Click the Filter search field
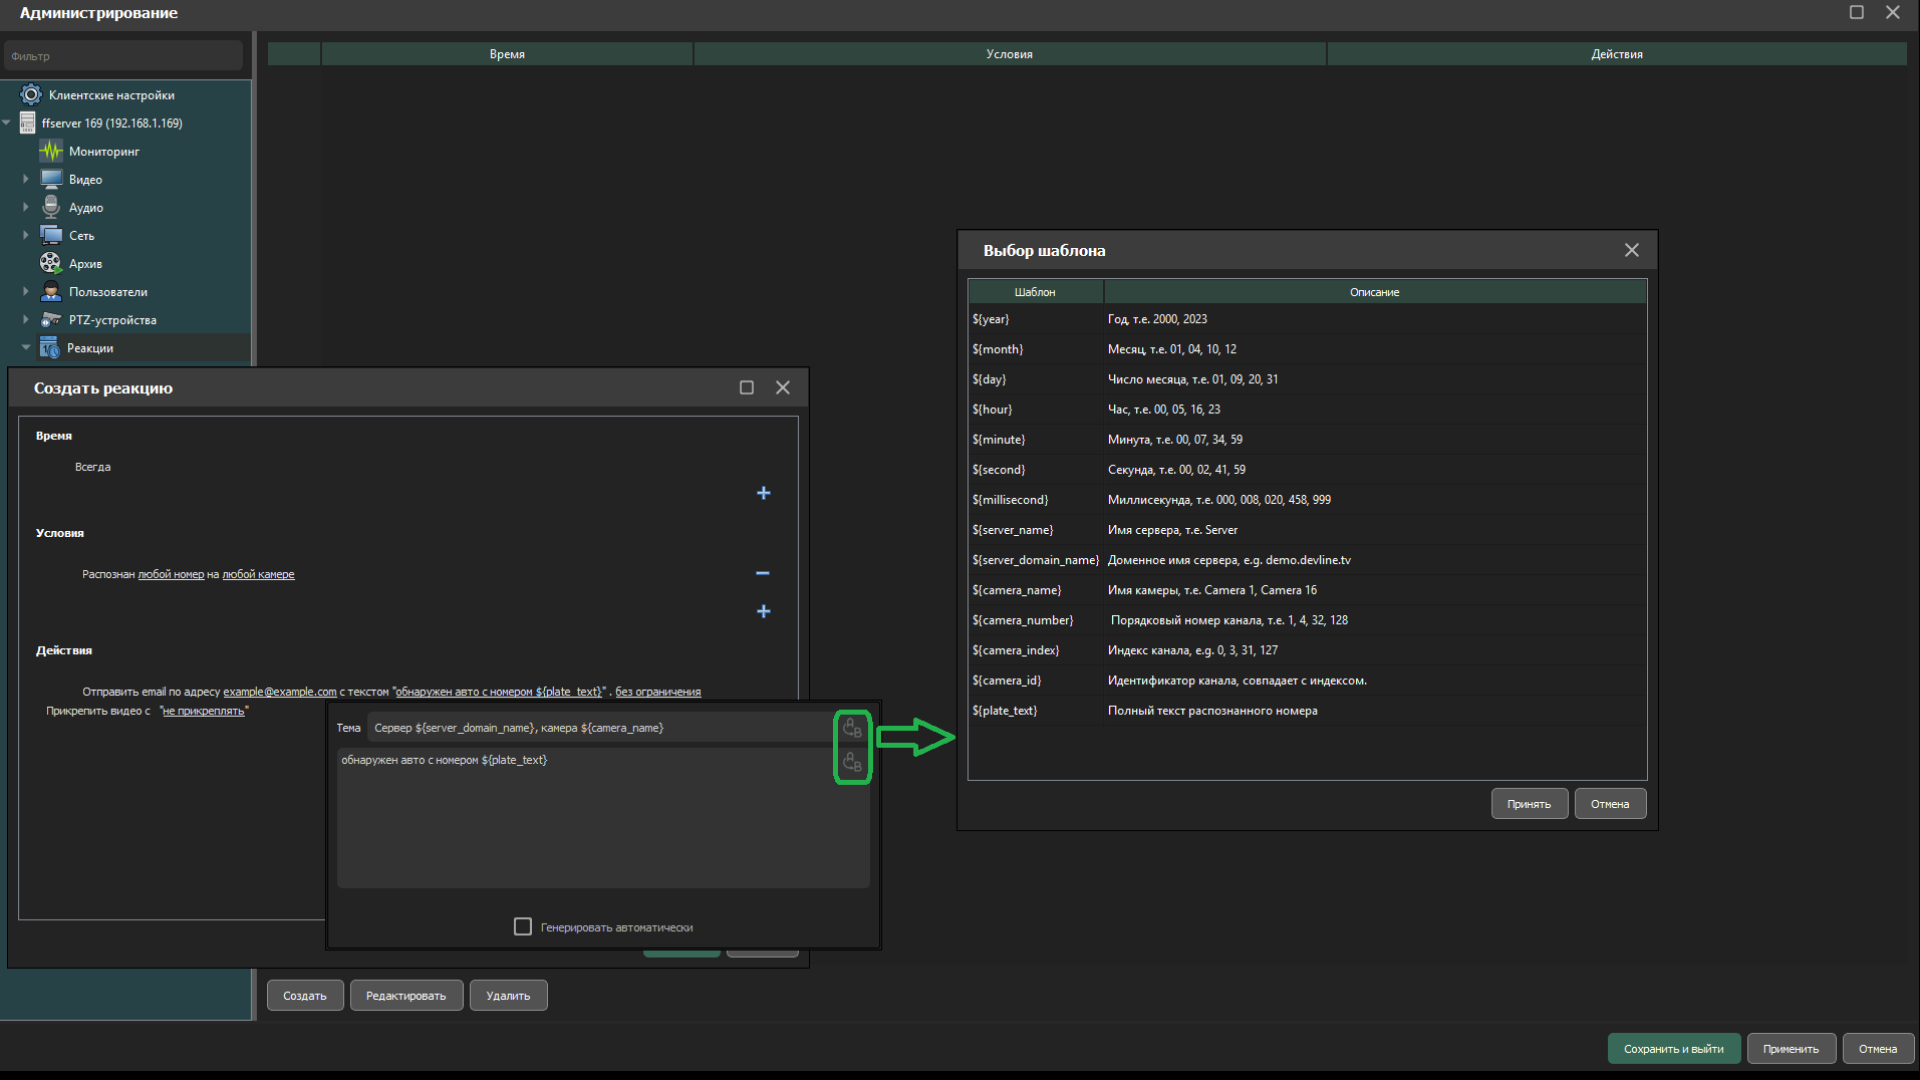The height and width of the screenshot is (1080, 1920). click(123, 56)
